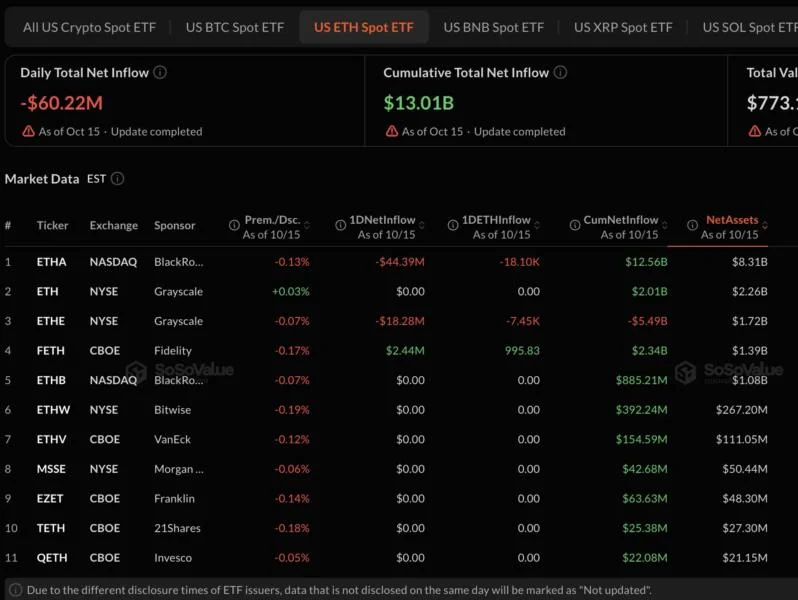Screen dimensions: 798x600
Task: Click cumulative inflow value $13.01B
Action: point(418,103)
